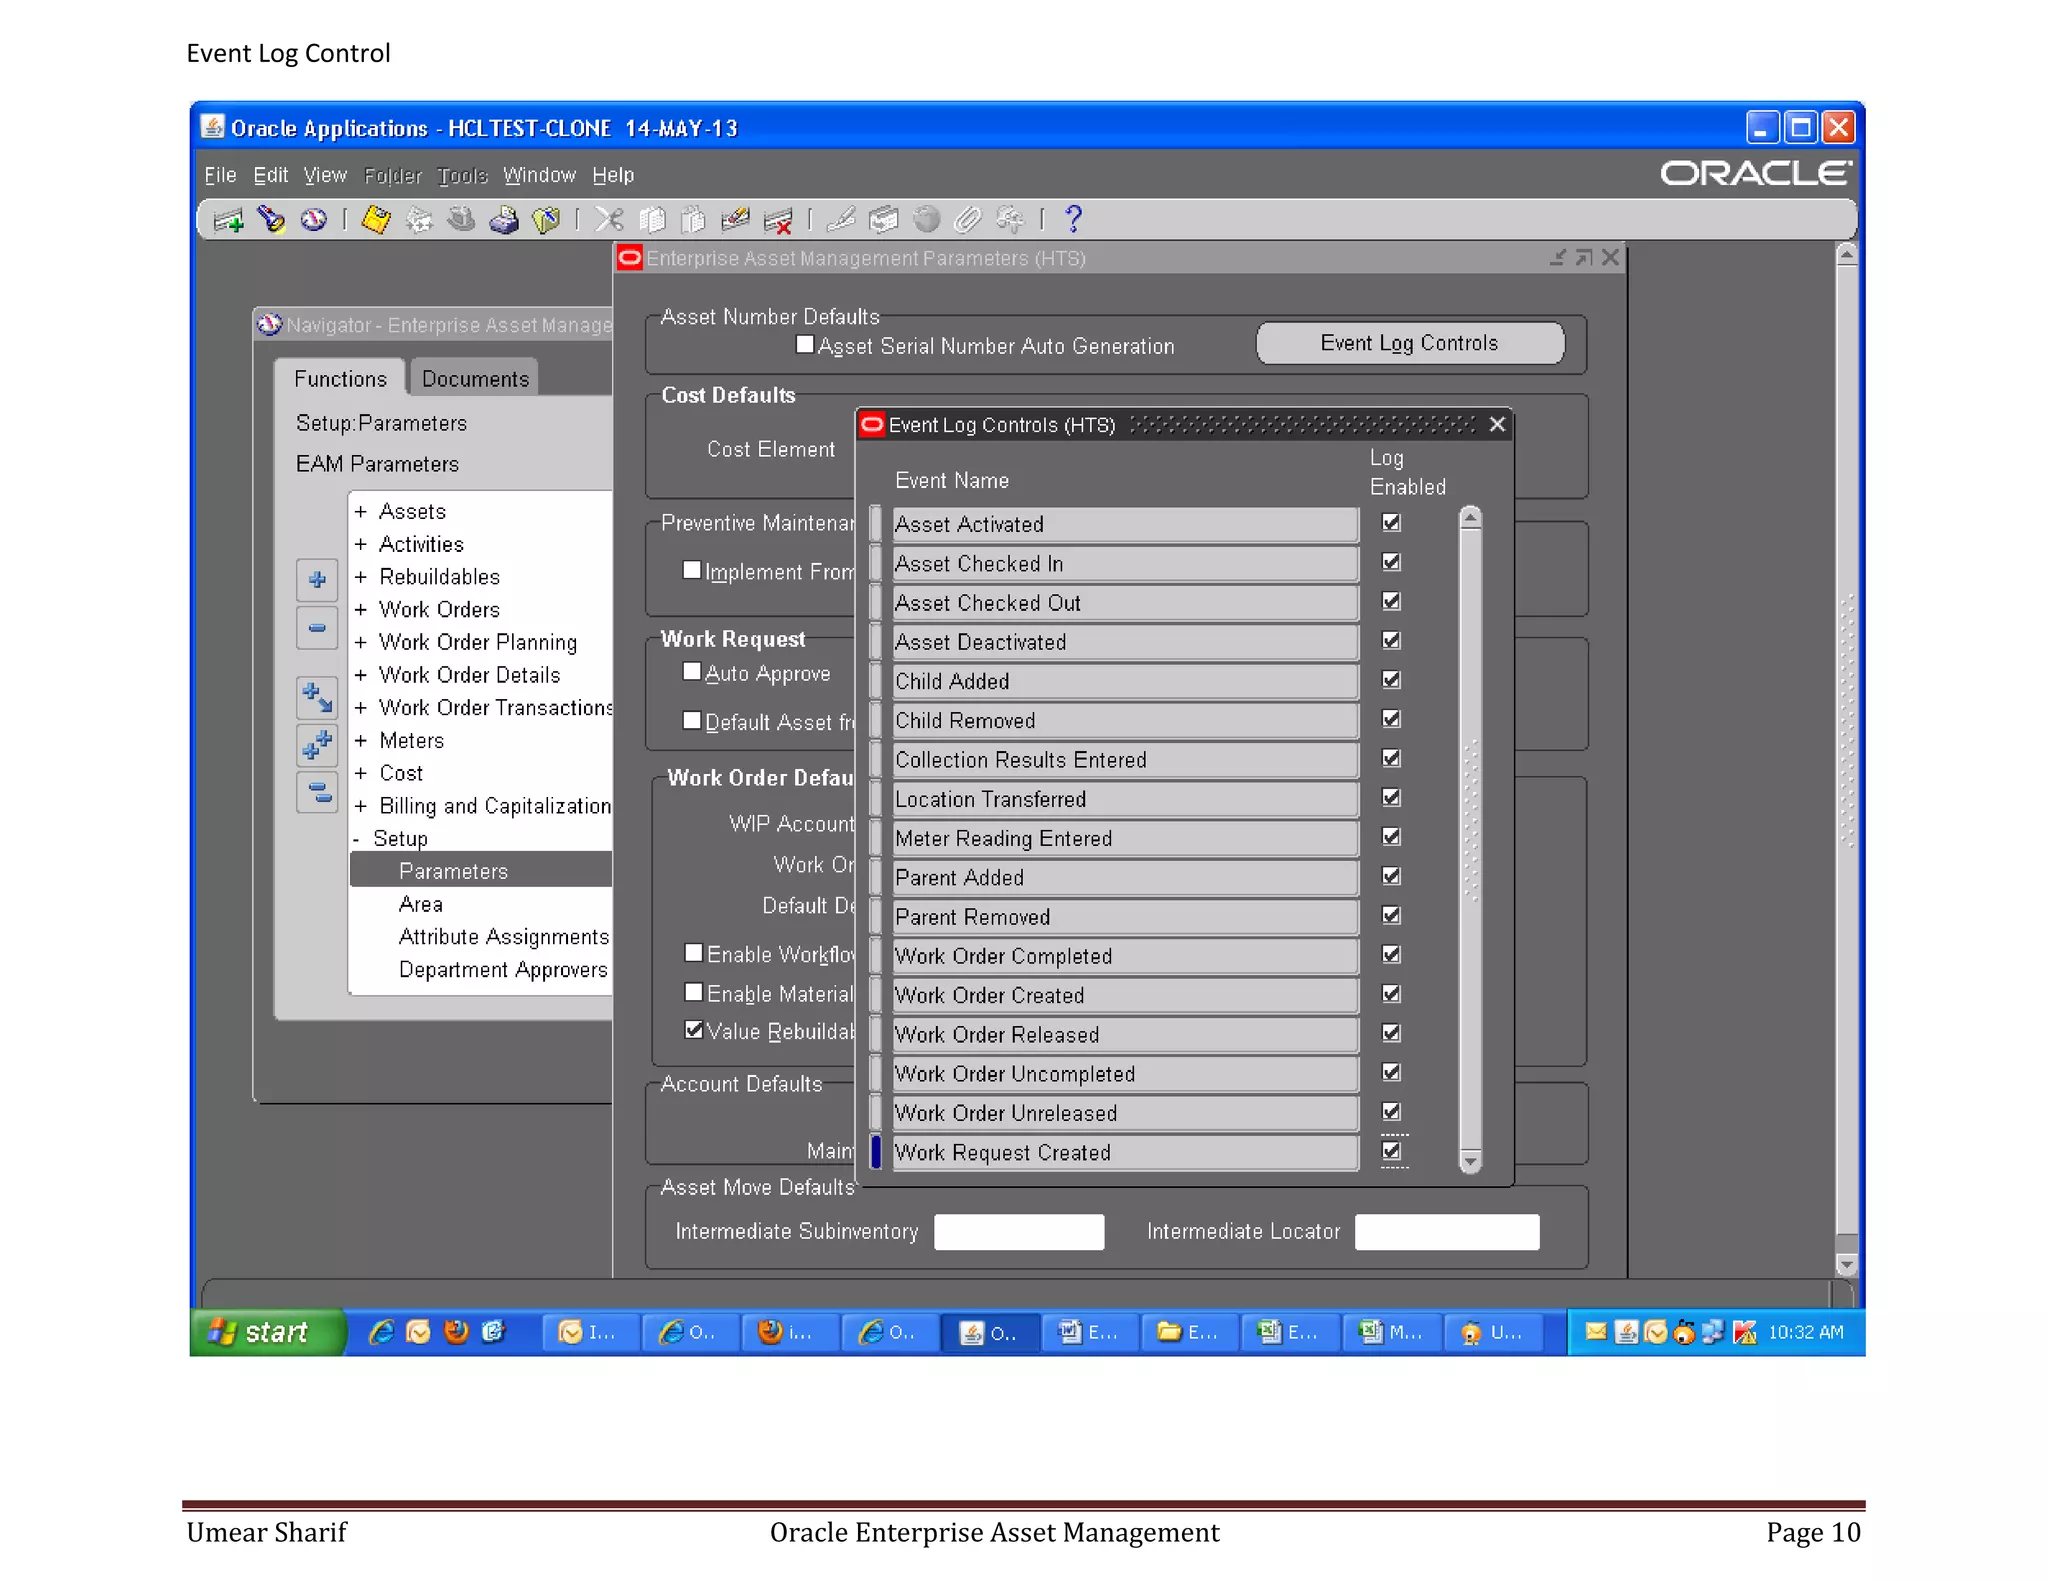Click the Find flashlight toolbar icon

point(271,219)
